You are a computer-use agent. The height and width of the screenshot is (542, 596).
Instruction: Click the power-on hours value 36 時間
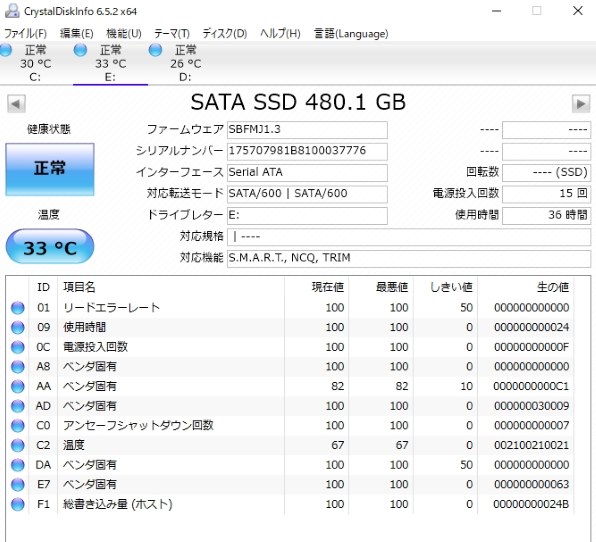[x=546, y=216]
